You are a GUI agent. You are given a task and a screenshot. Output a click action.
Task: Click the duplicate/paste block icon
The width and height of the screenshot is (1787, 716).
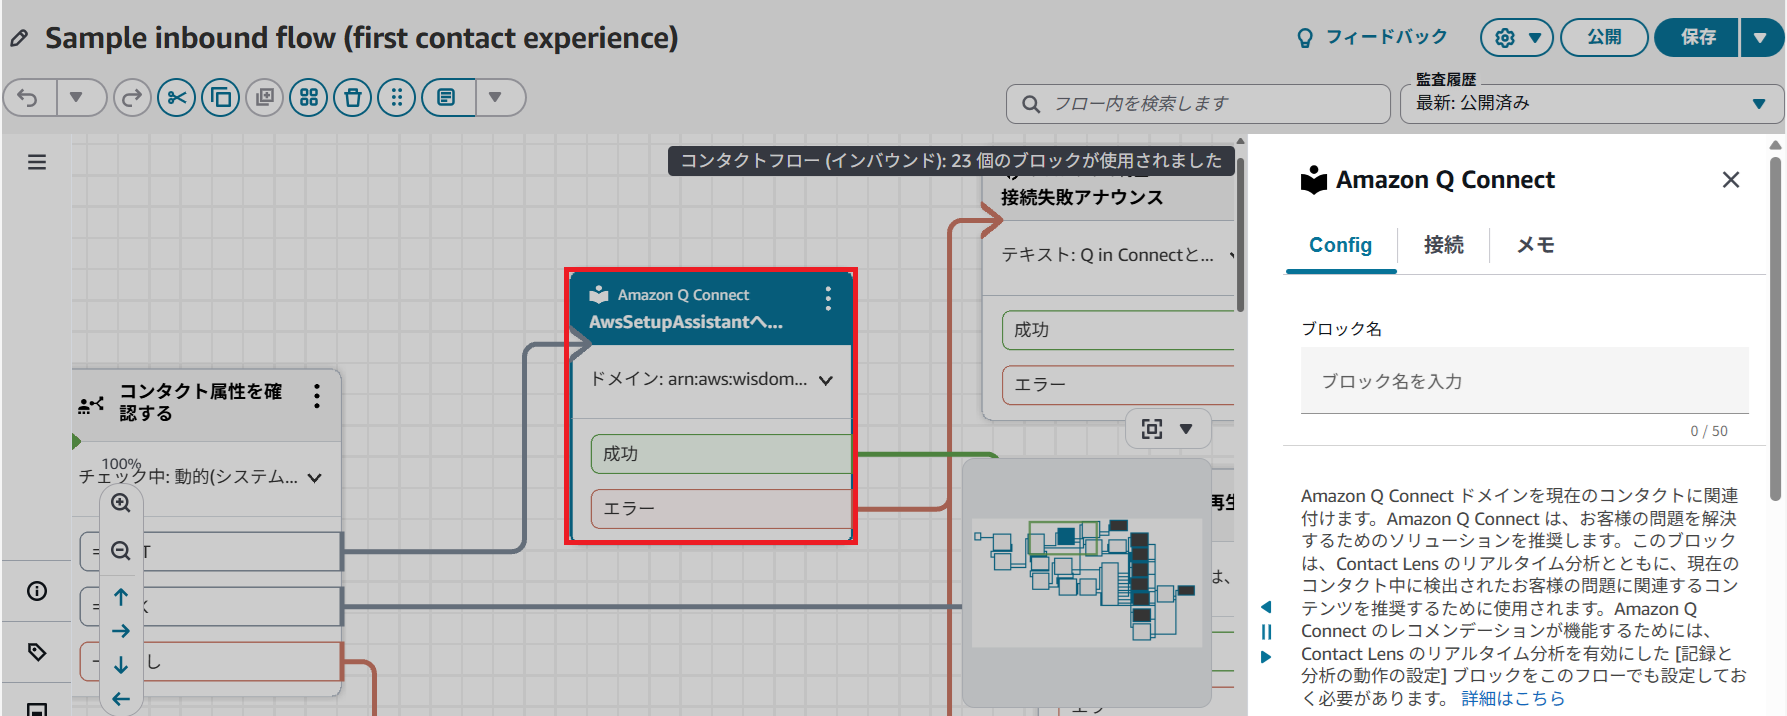point(265,98)
